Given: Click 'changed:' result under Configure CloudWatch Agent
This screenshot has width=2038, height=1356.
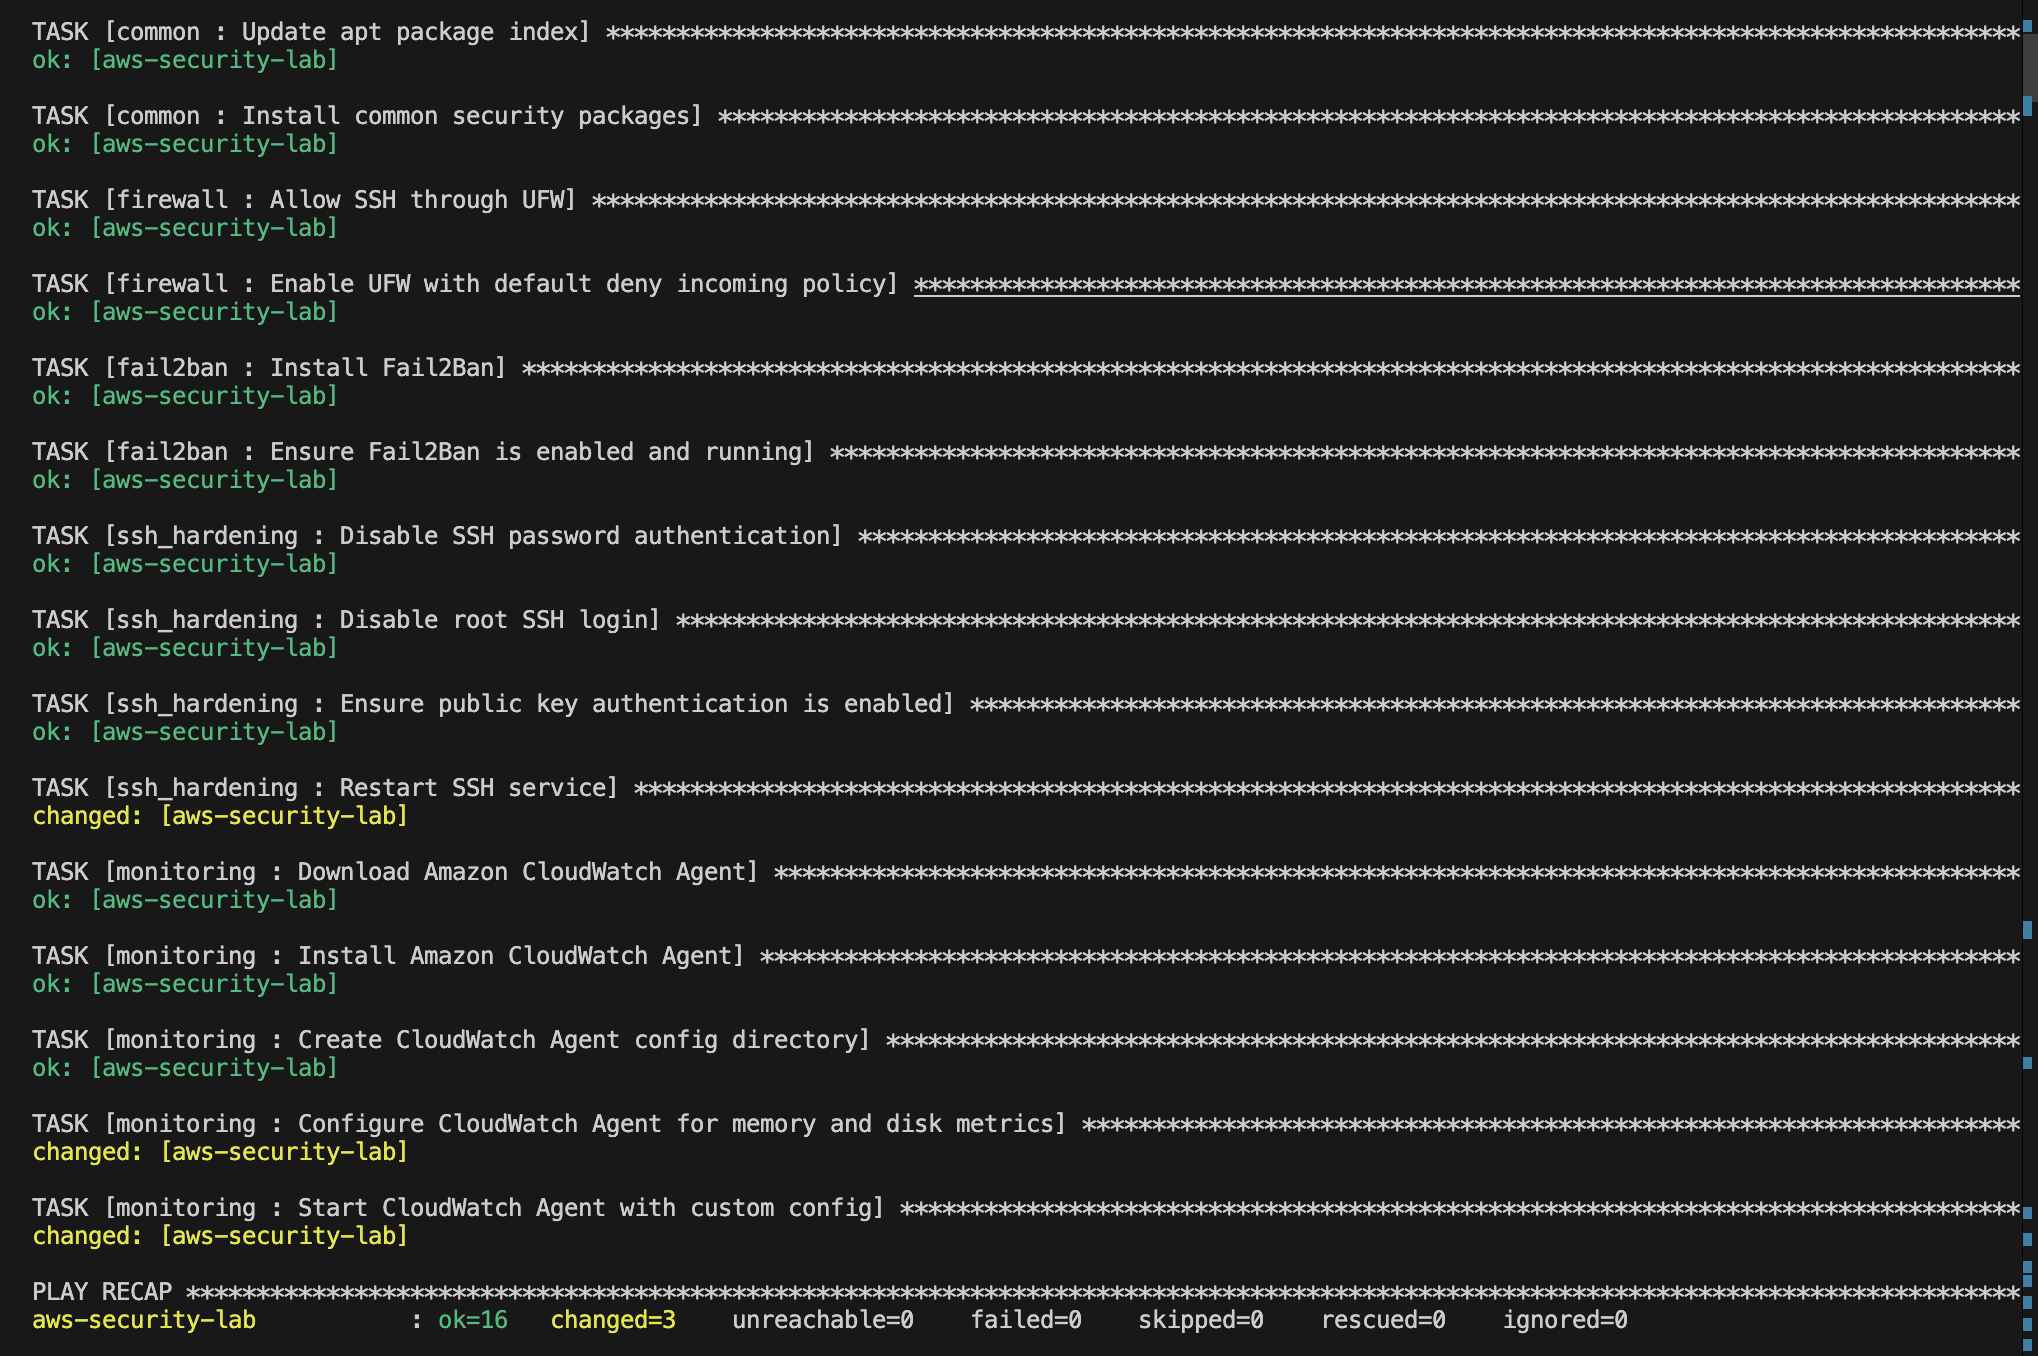Looking at the screenshot, I should coord(220,1152).
